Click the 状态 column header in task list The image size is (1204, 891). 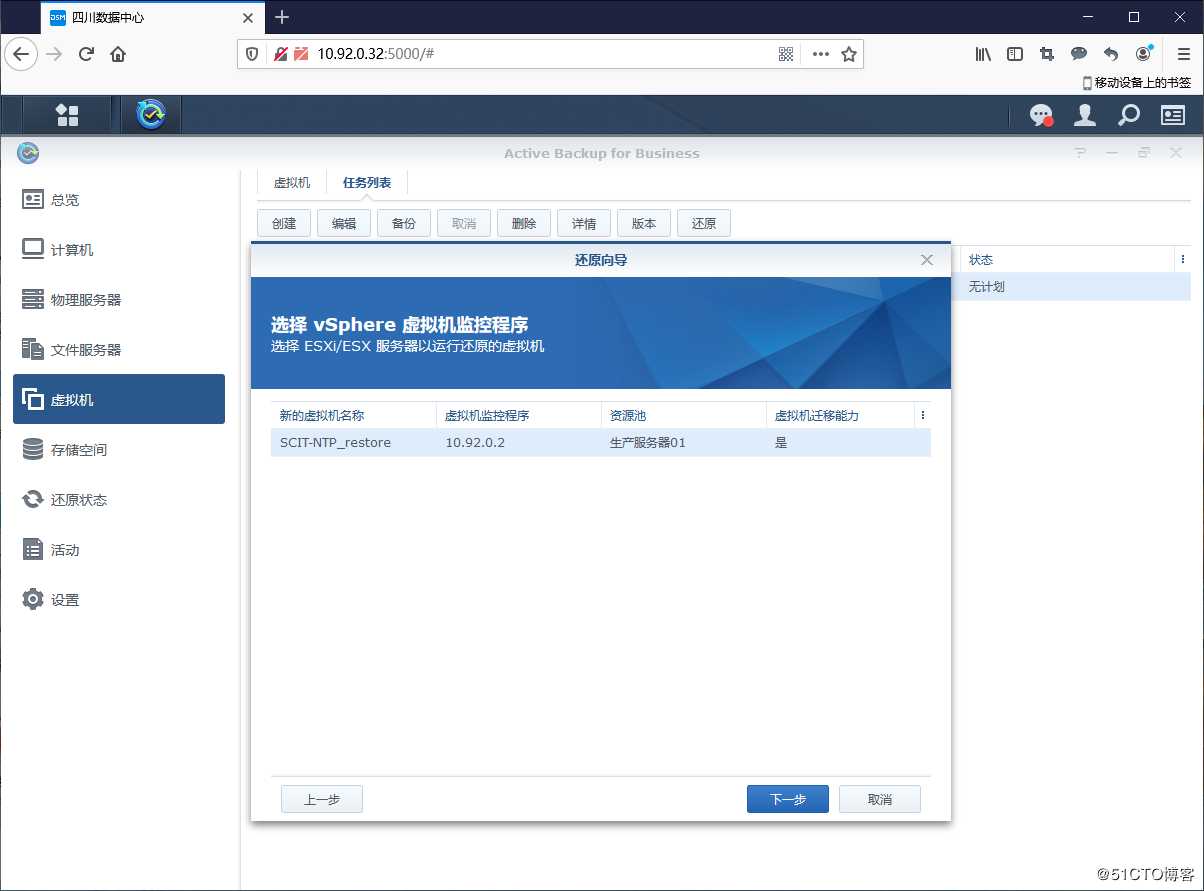click(x=1068, y=259)
